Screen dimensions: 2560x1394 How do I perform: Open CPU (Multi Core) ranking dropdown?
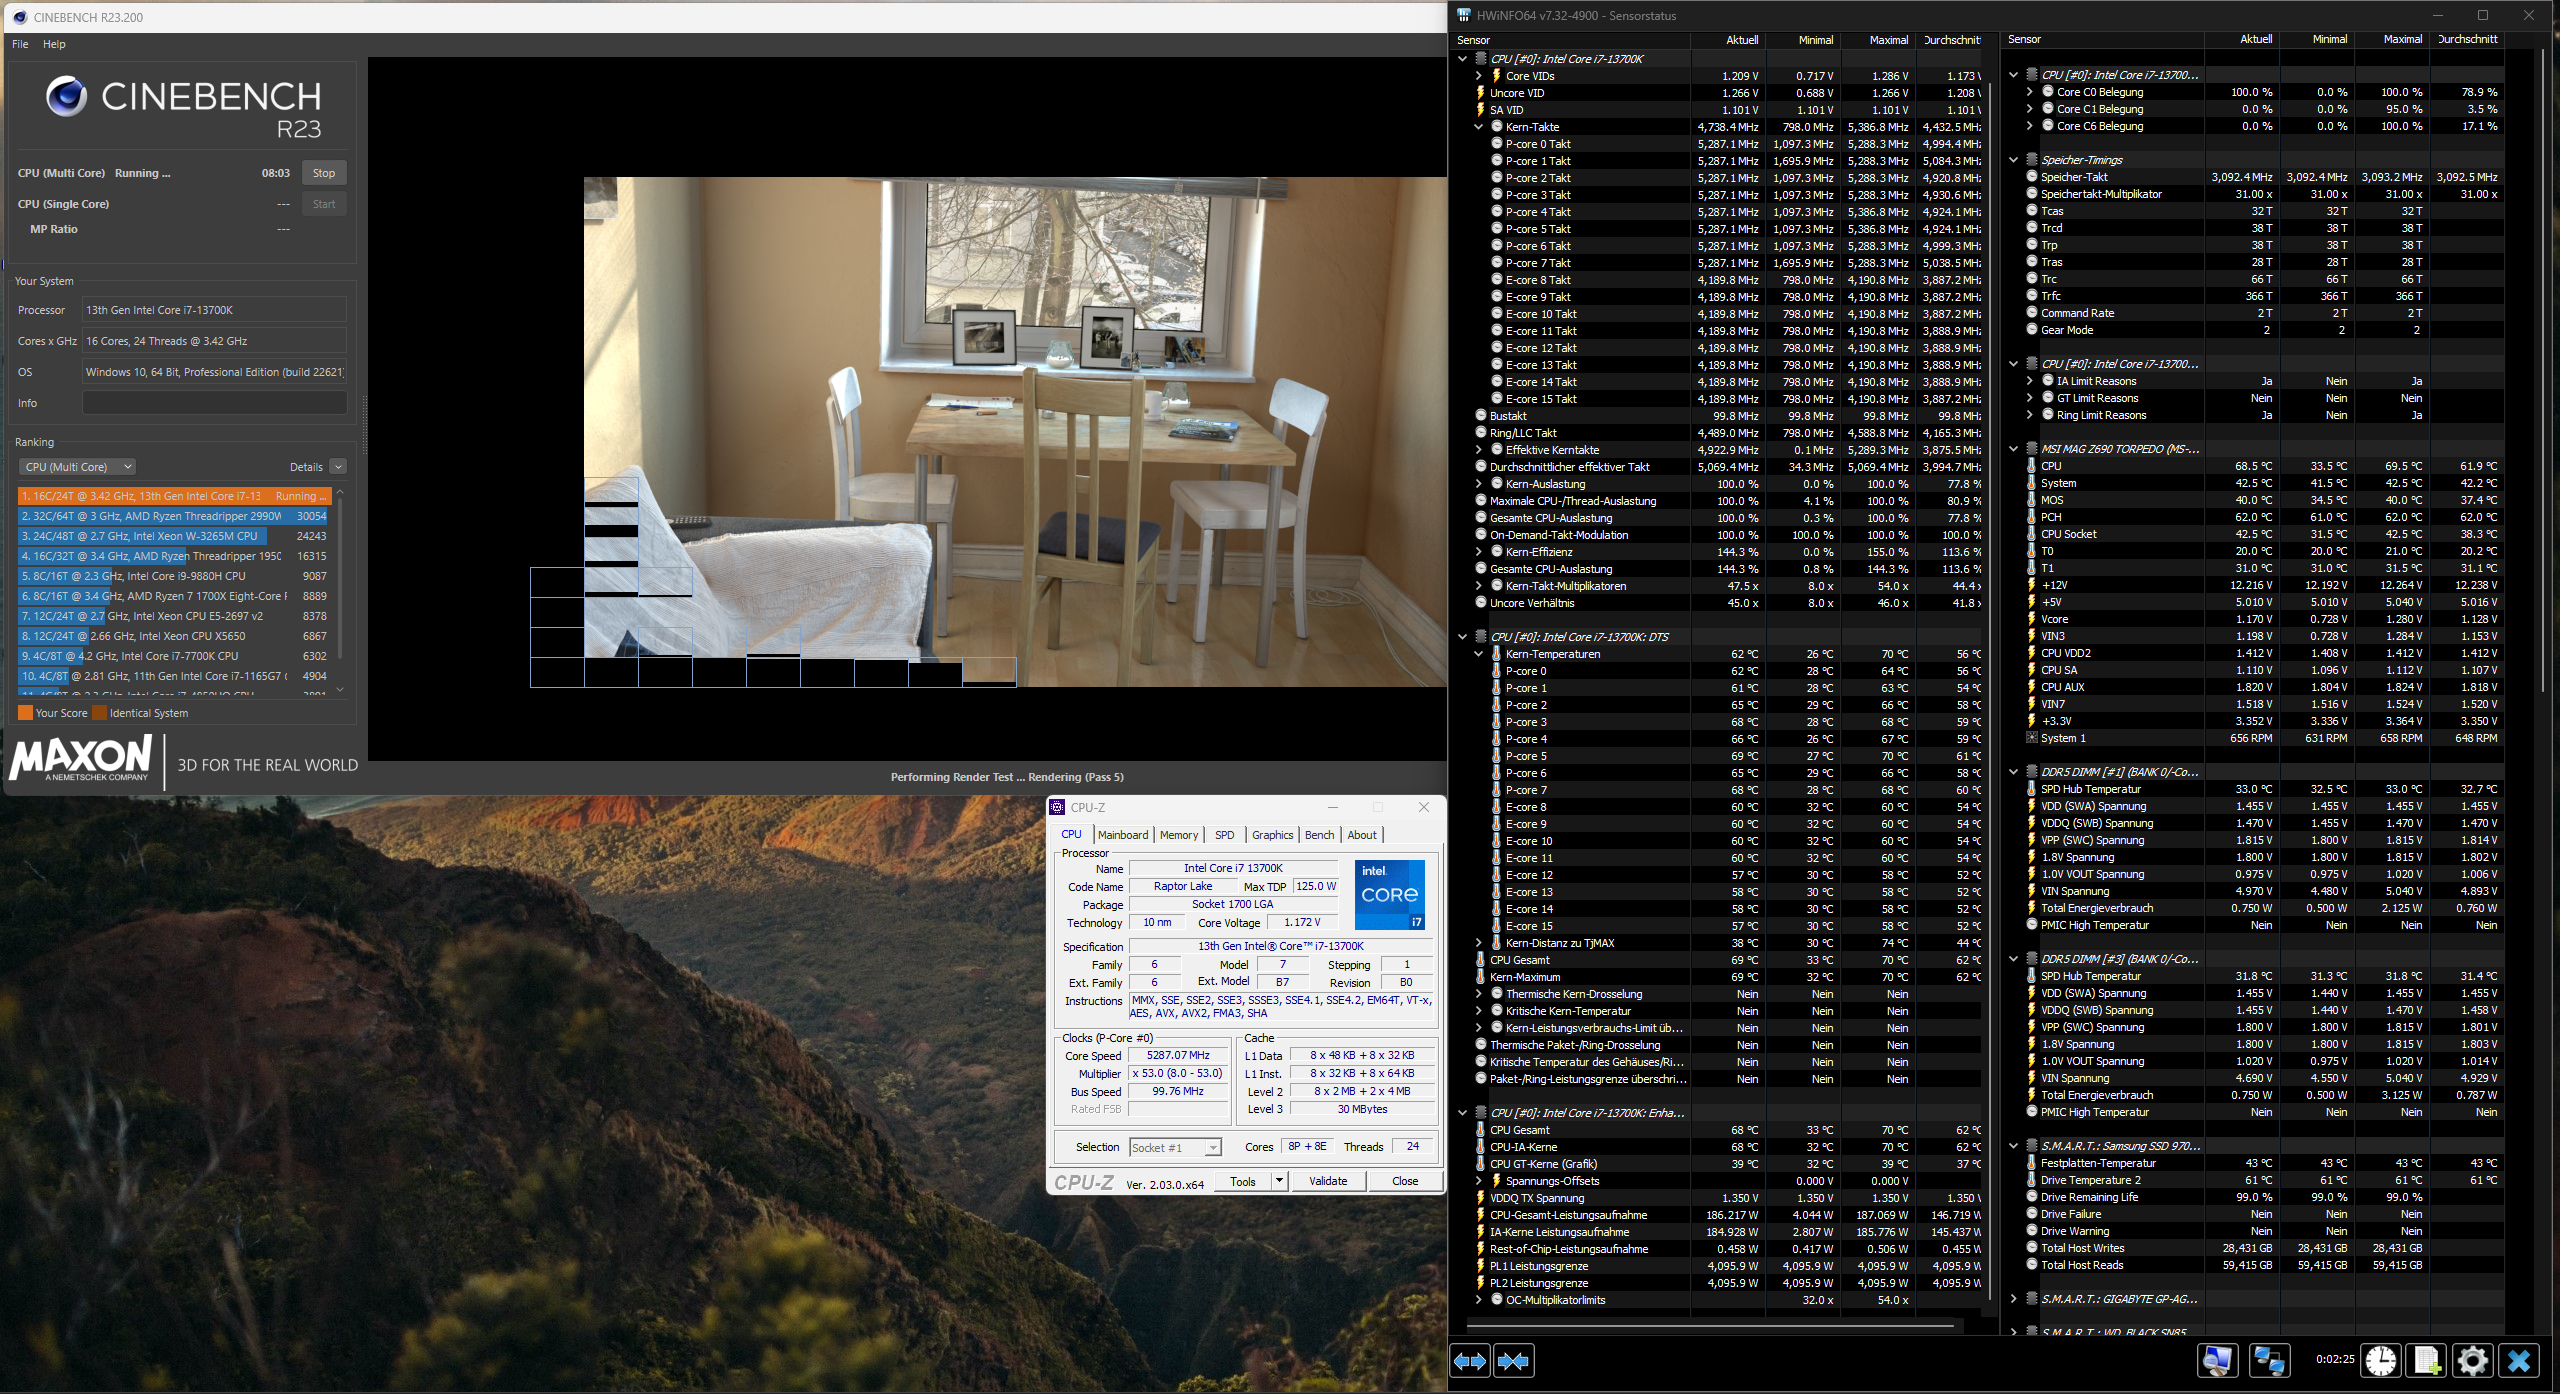(x=78, y=467)
